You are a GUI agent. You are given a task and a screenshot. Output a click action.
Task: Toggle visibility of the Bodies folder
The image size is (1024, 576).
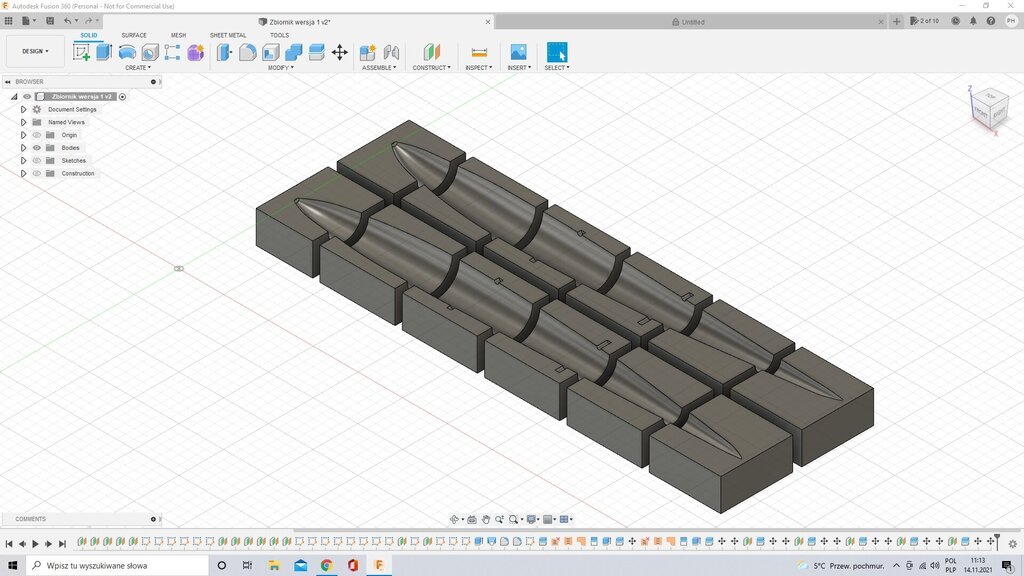tap(37, 148)
